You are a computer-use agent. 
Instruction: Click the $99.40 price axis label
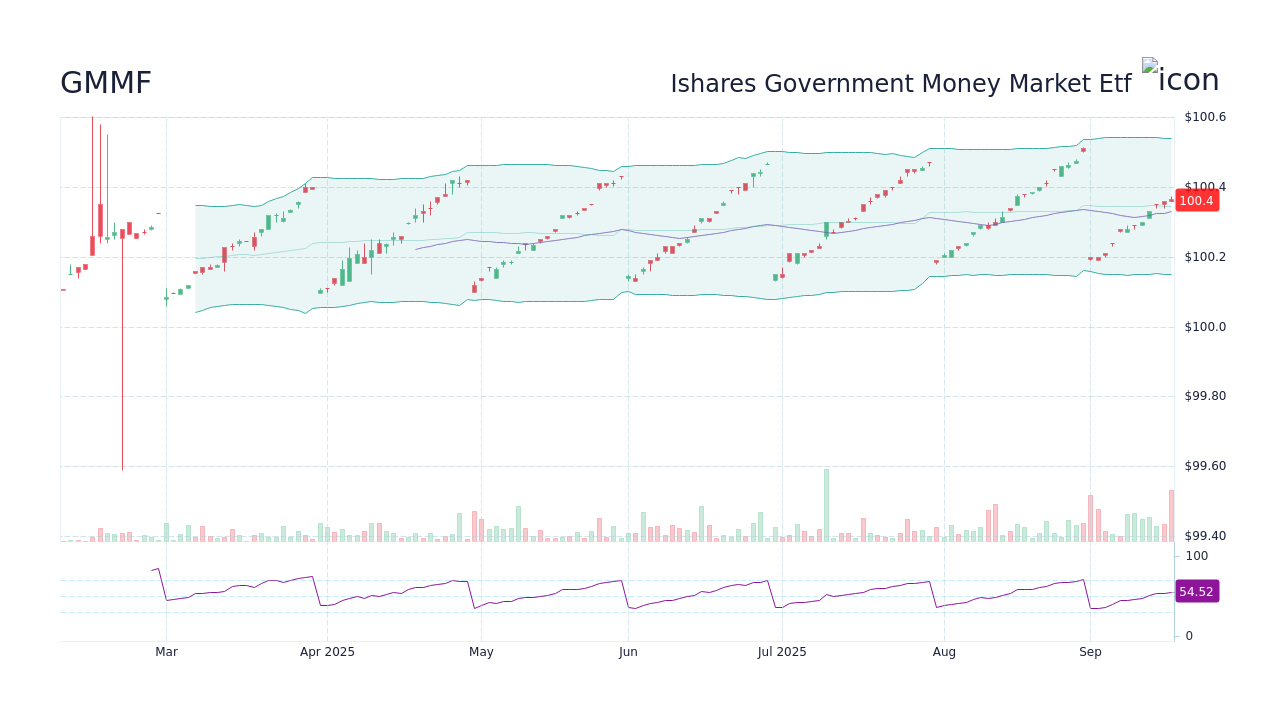(1205, 536)
